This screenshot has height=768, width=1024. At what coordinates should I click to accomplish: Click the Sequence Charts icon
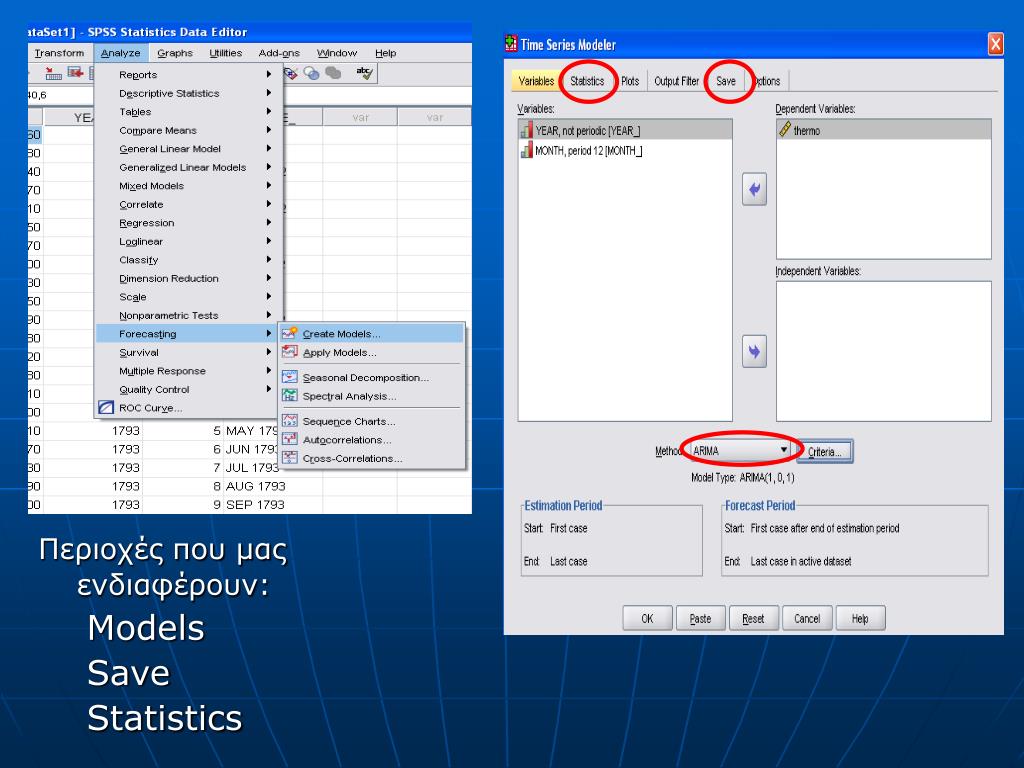(290, 421)
